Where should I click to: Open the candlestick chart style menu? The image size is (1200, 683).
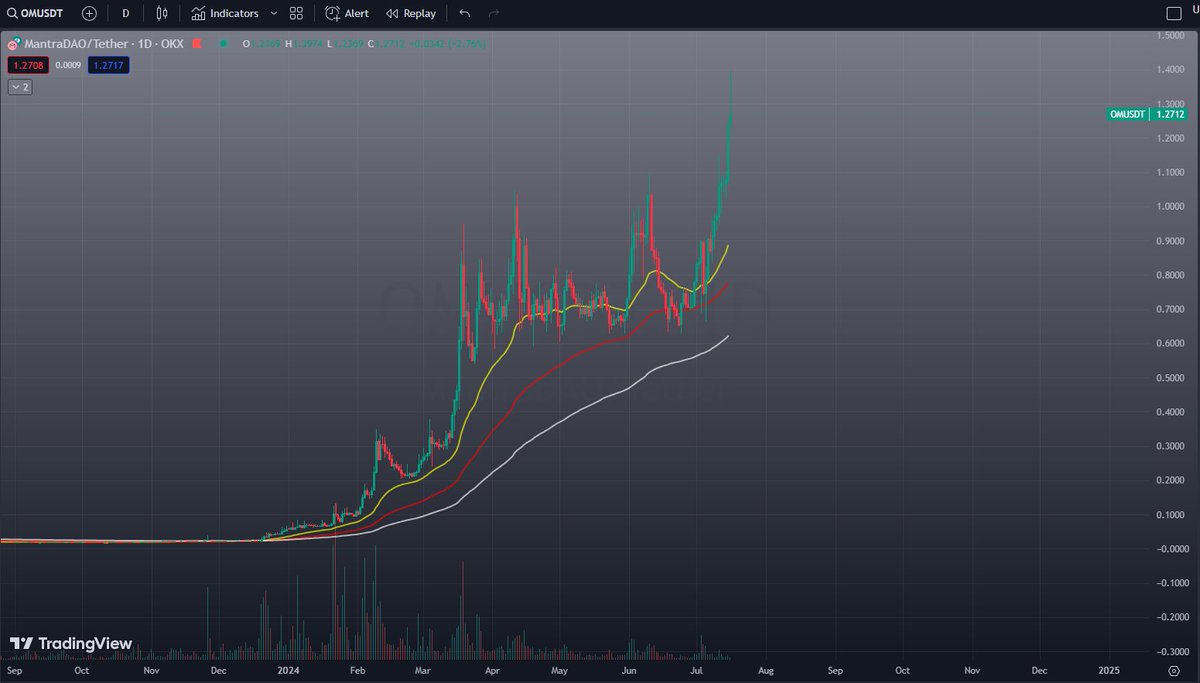point(162,14)
